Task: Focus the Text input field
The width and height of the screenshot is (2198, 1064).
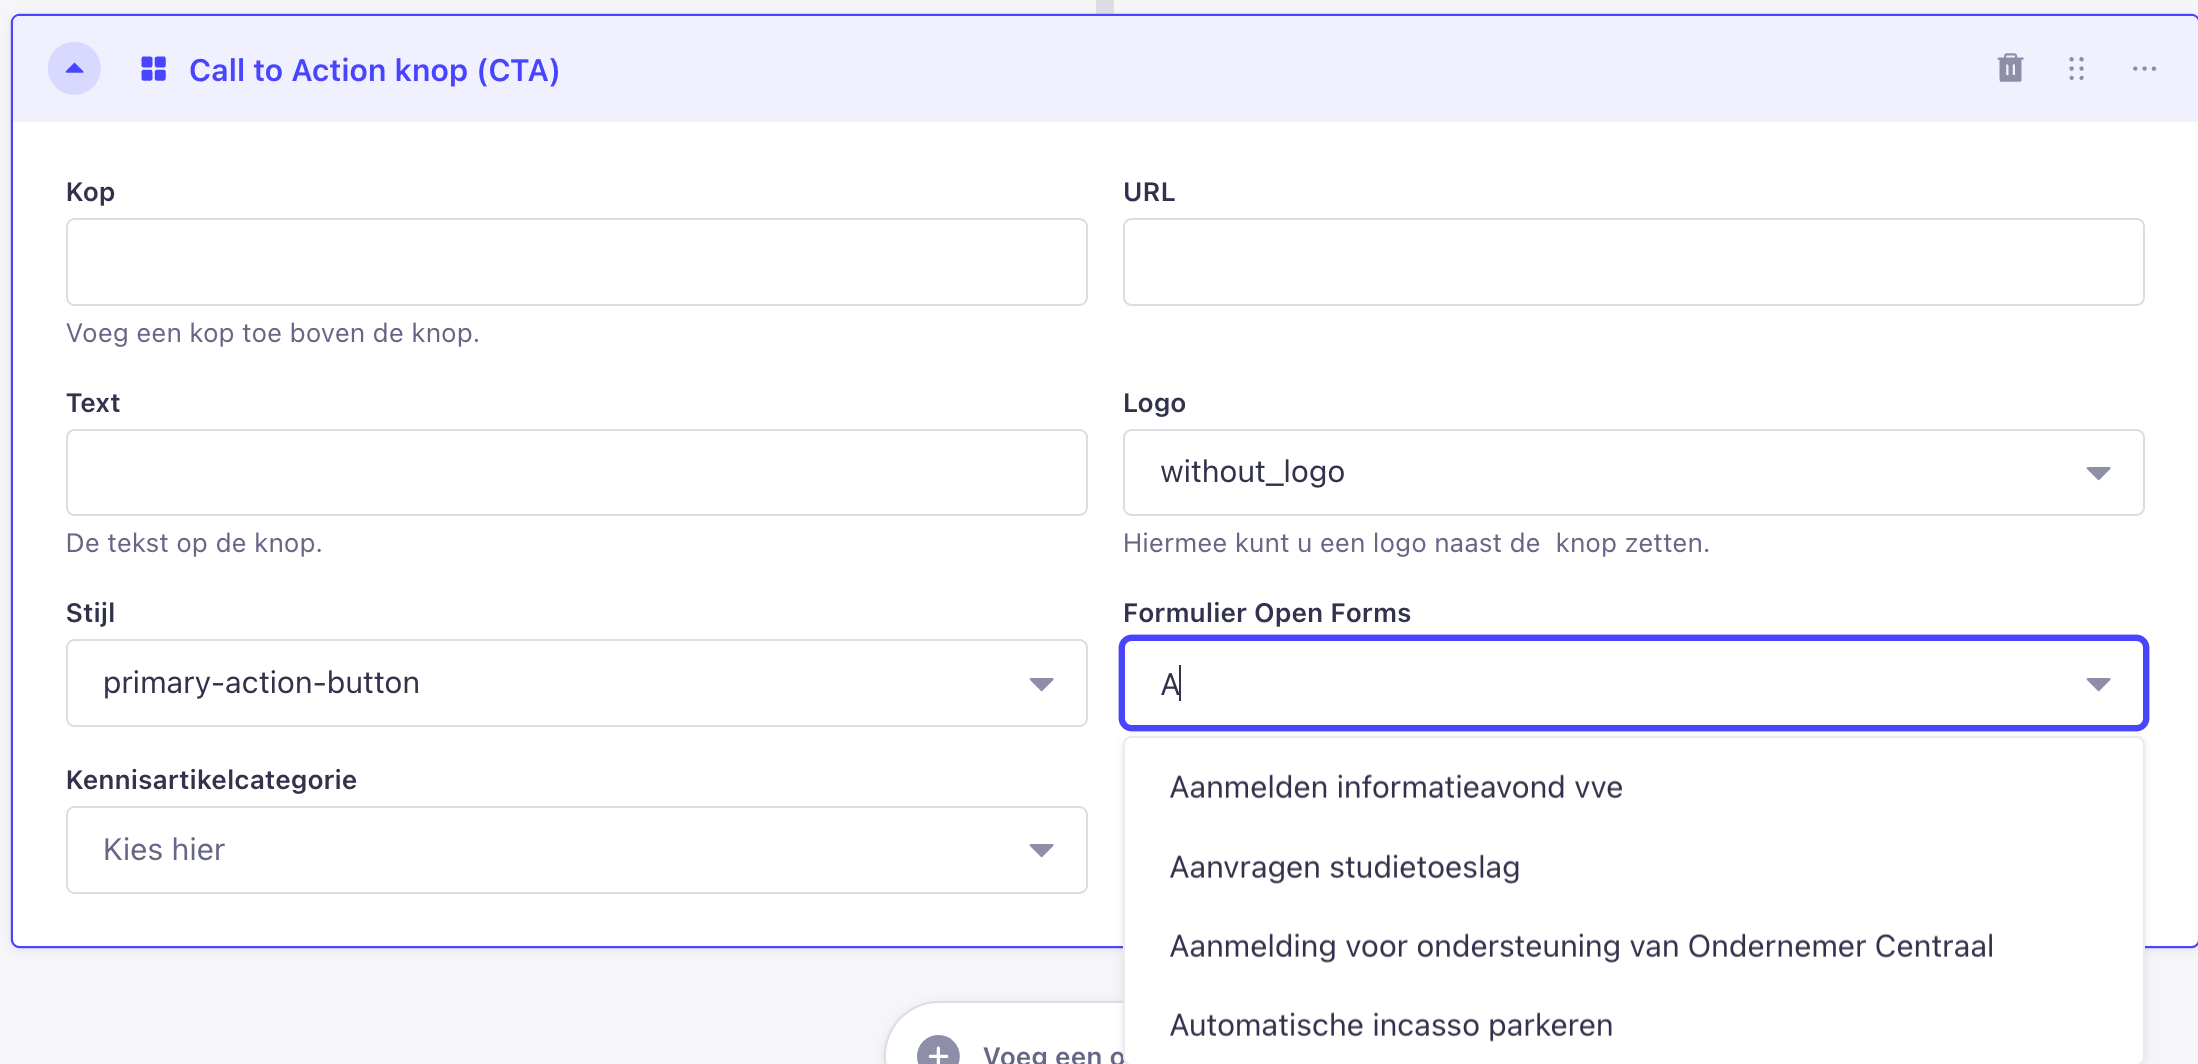Action: coord(576,473)
